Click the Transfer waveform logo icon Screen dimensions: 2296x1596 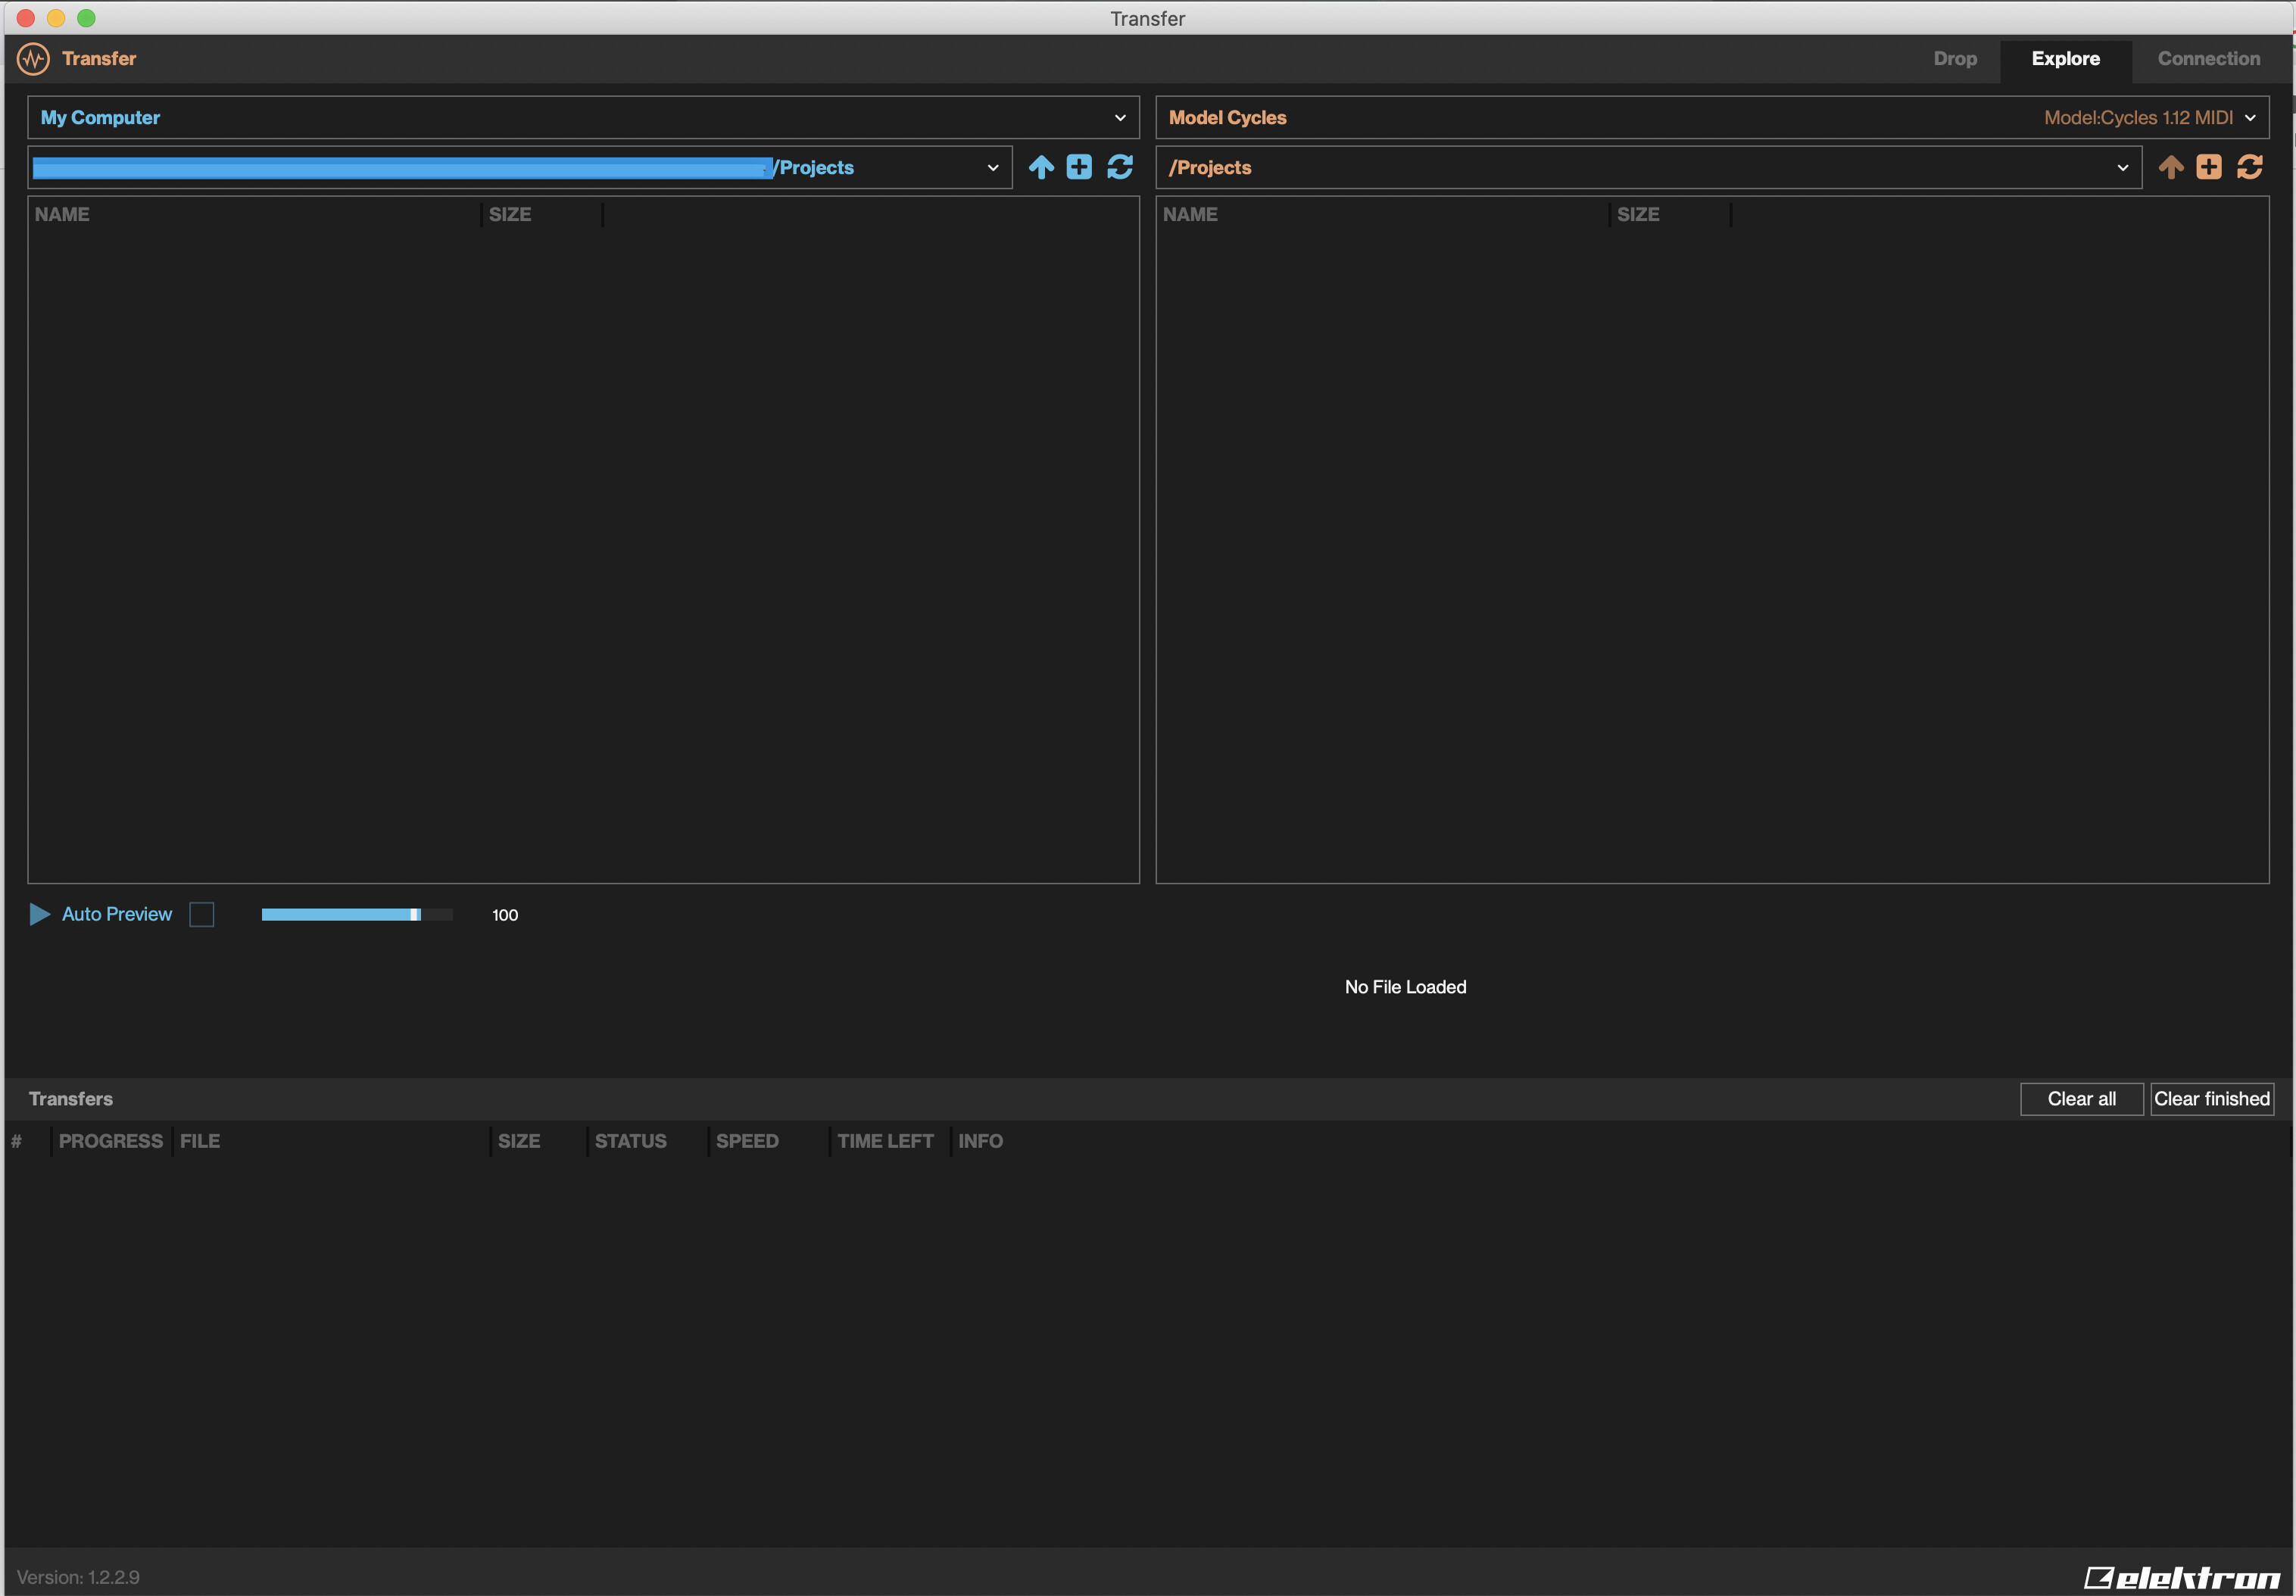[34, 59]
